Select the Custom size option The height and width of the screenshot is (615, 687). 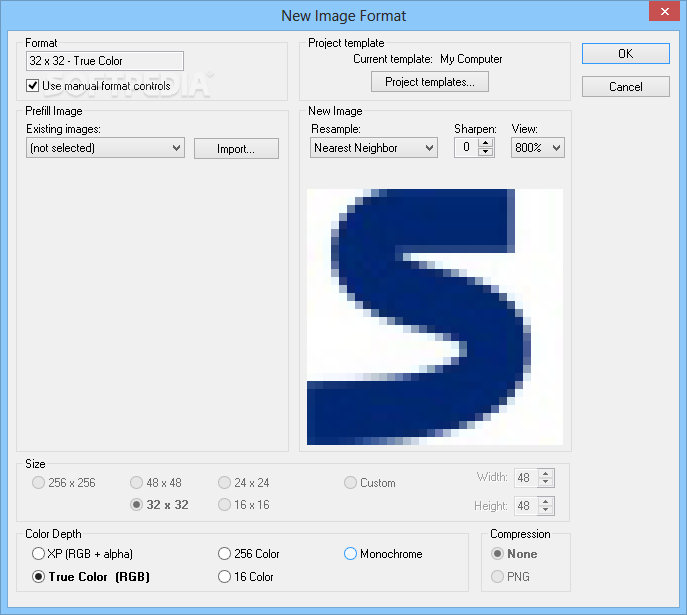click(x=369, y=483)
